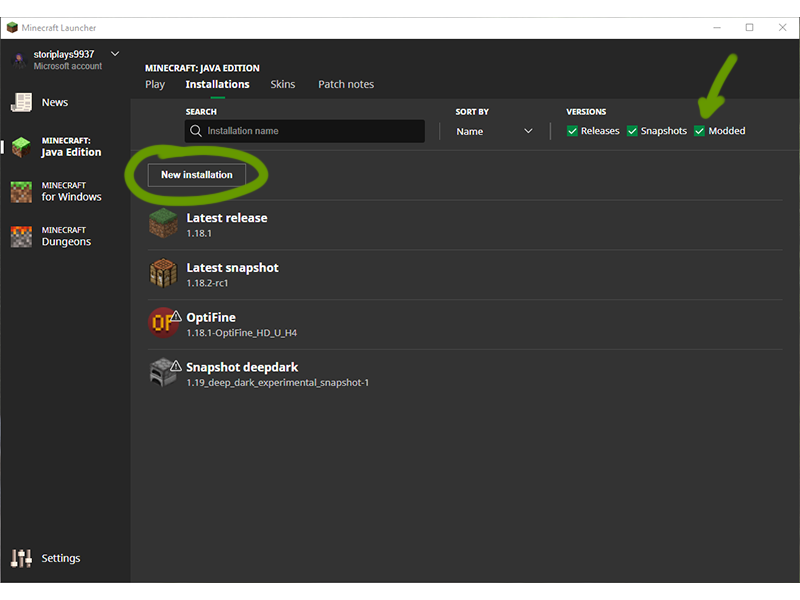Viewport: 800px width, 600px height.
Task: Click the Latest snapshot crafting table icon
Action: click(163, 274)
